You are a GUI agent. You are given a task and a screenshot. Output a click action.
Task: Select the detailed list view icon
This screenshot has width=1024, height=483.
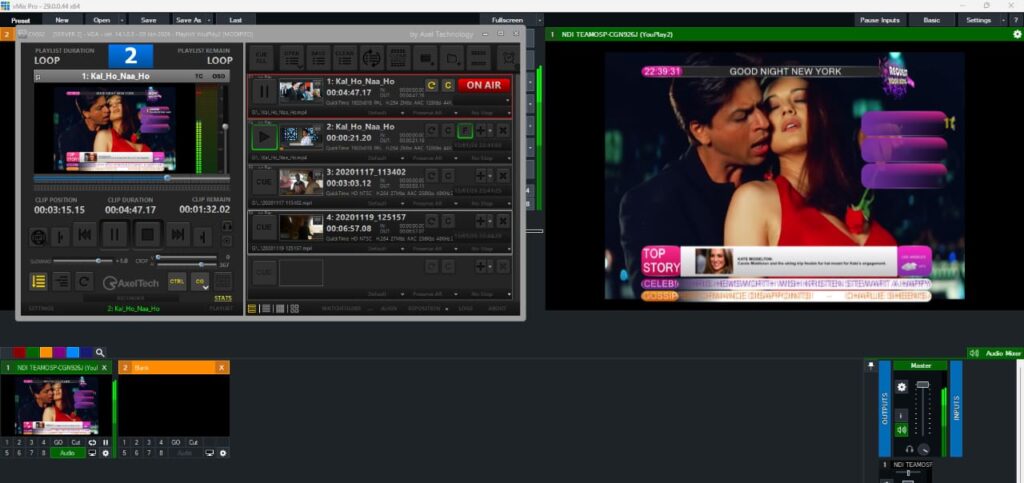tap(252, 309)
